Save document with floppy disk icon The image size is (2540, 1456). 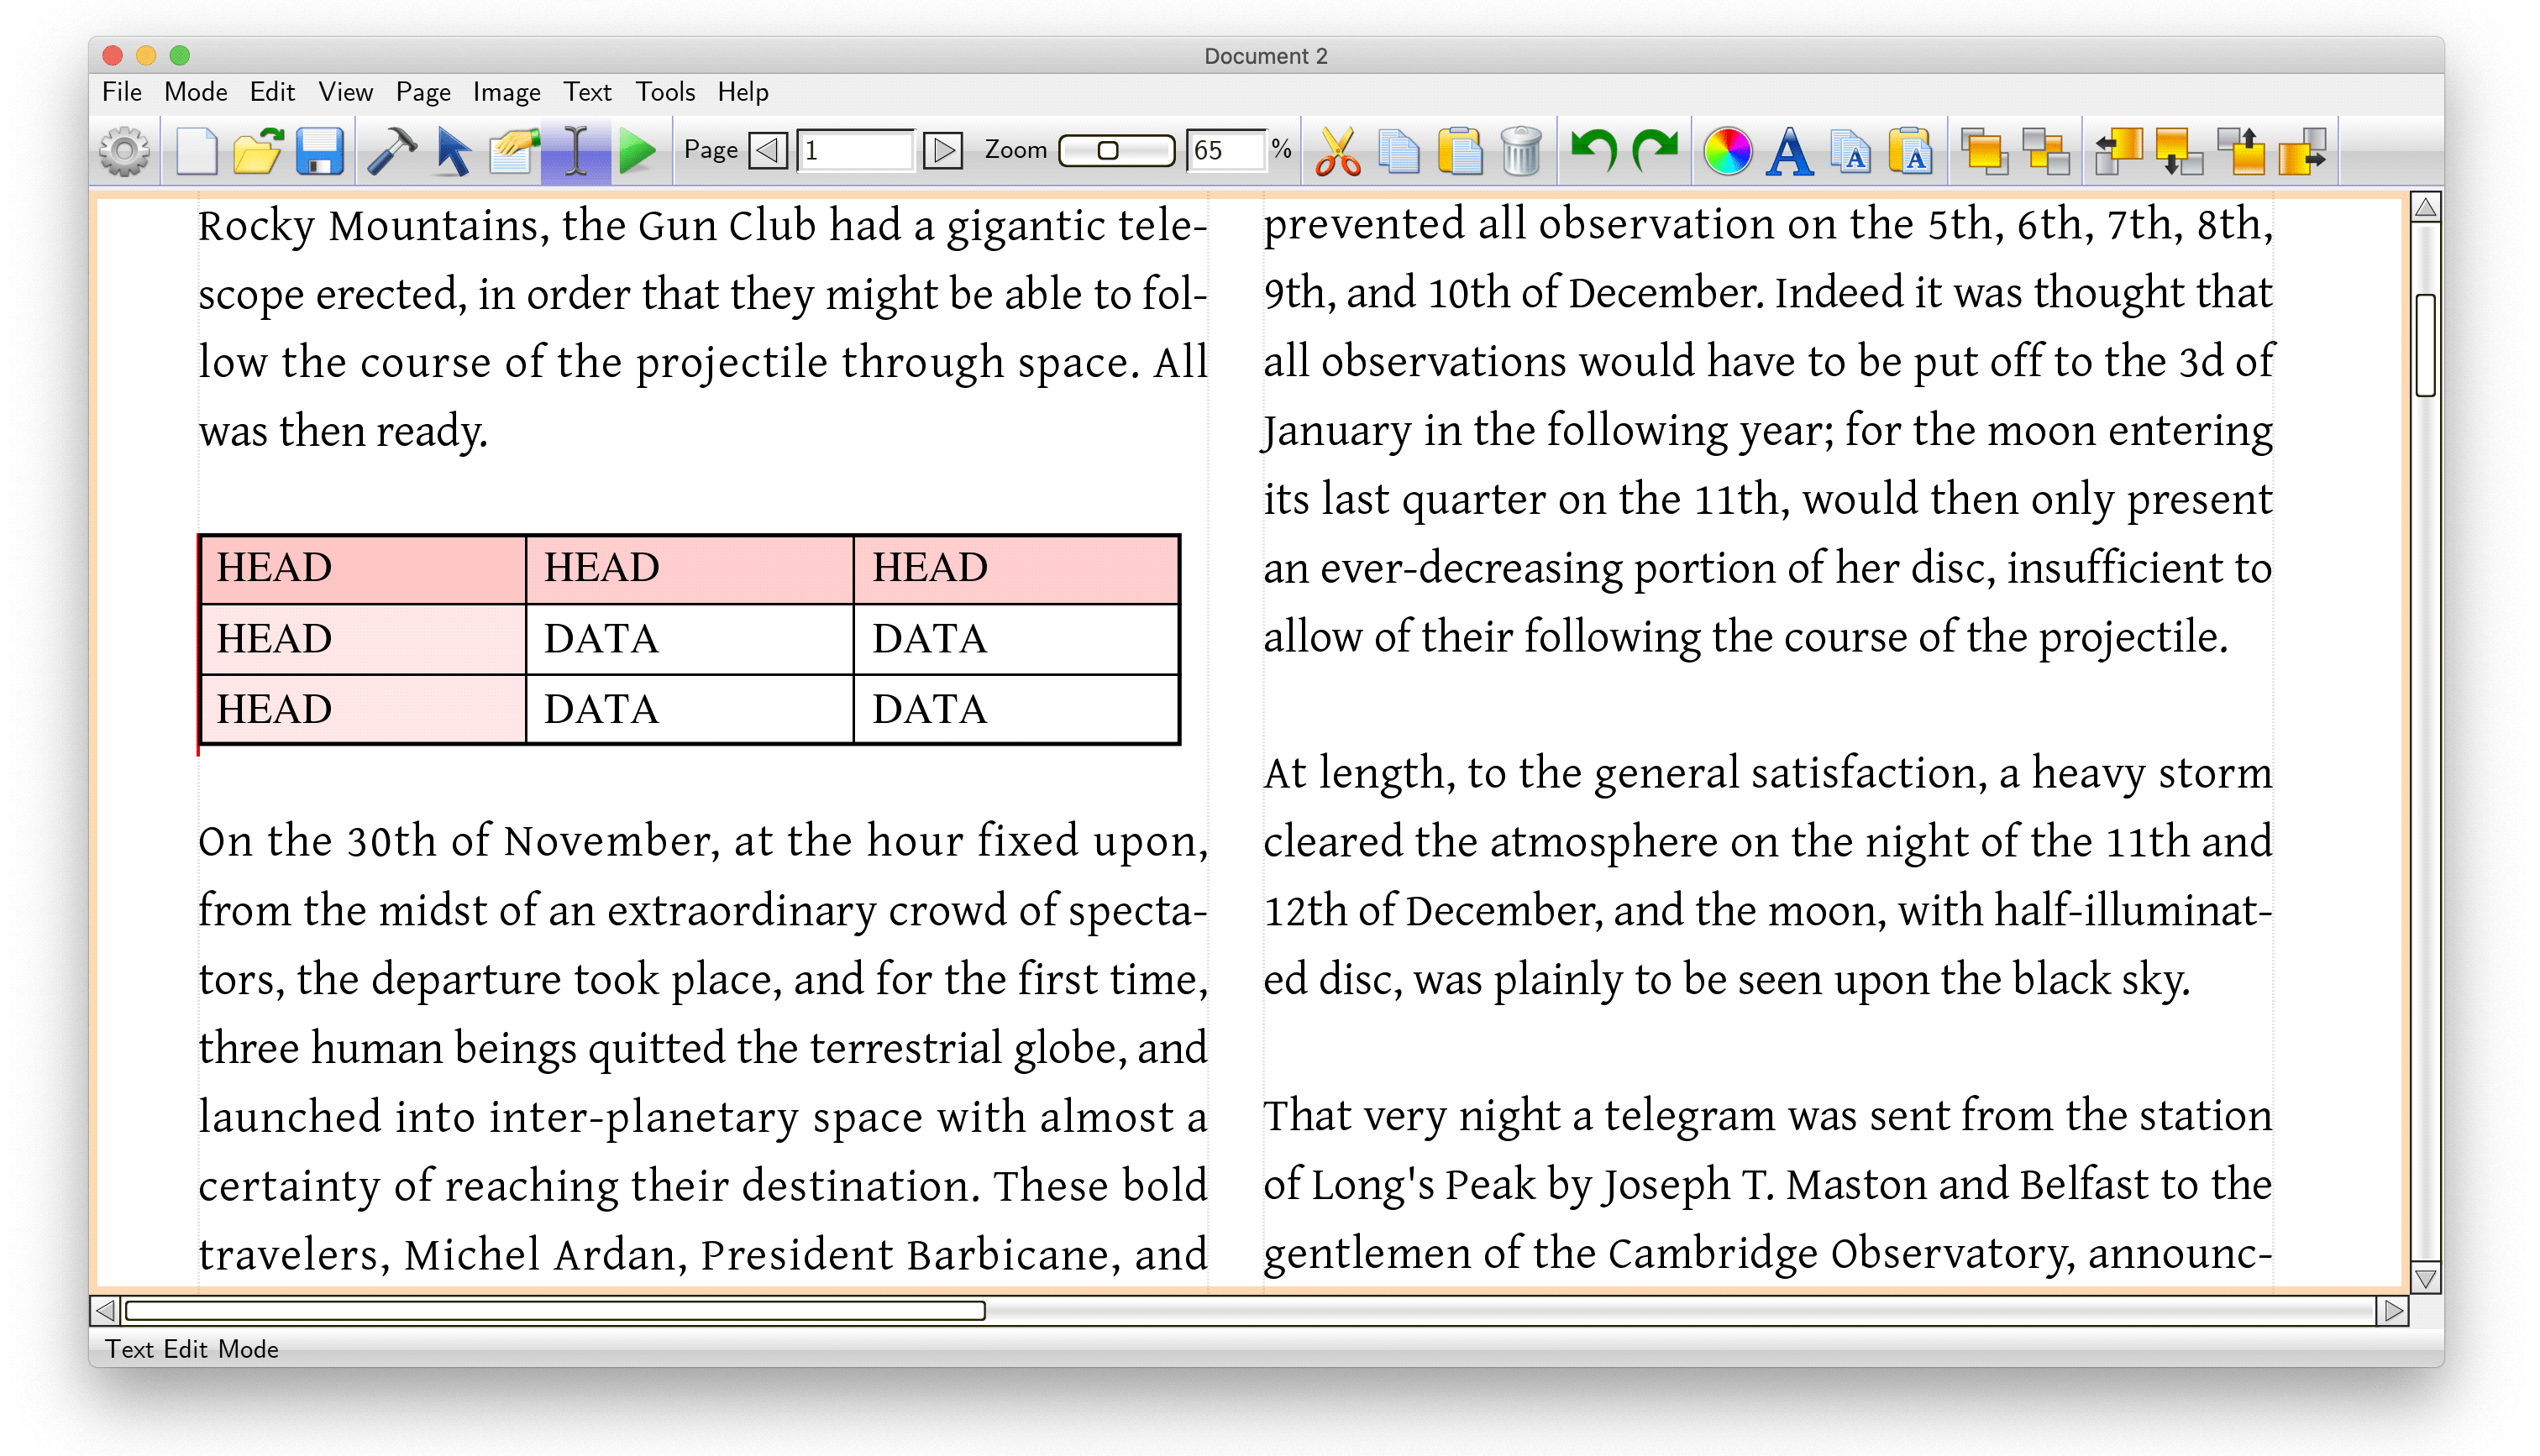pos(320,151)
